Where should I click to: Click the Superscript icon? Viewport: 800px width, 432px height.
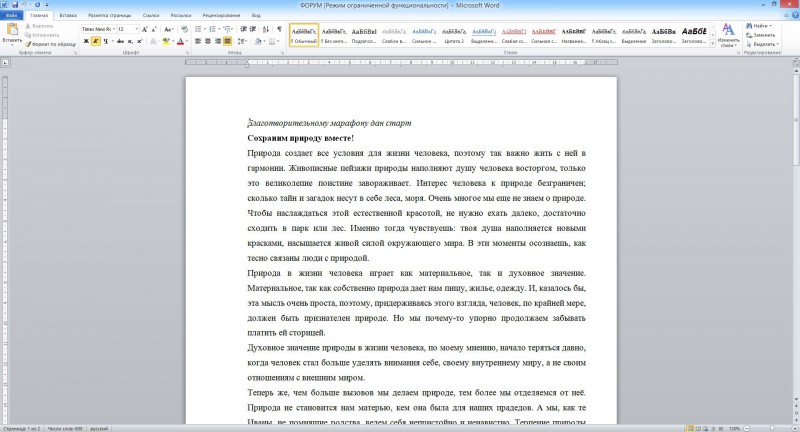pos(139,41)
